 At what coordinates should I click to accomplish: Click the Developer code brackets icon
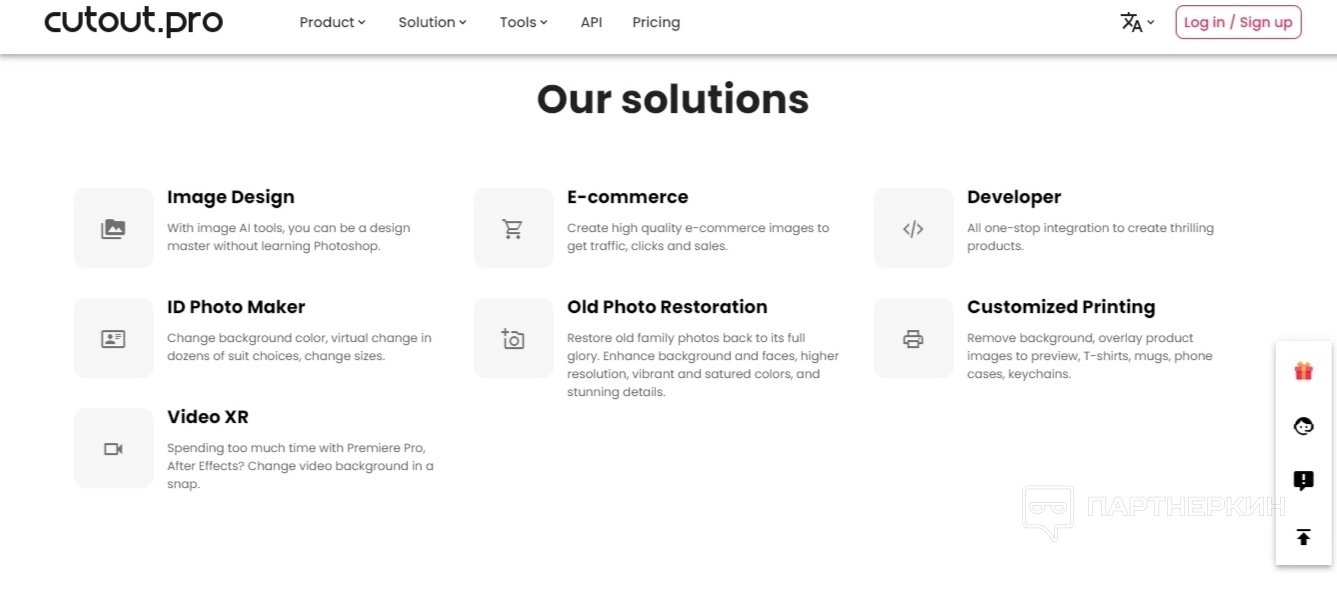(x=913, y=229)
